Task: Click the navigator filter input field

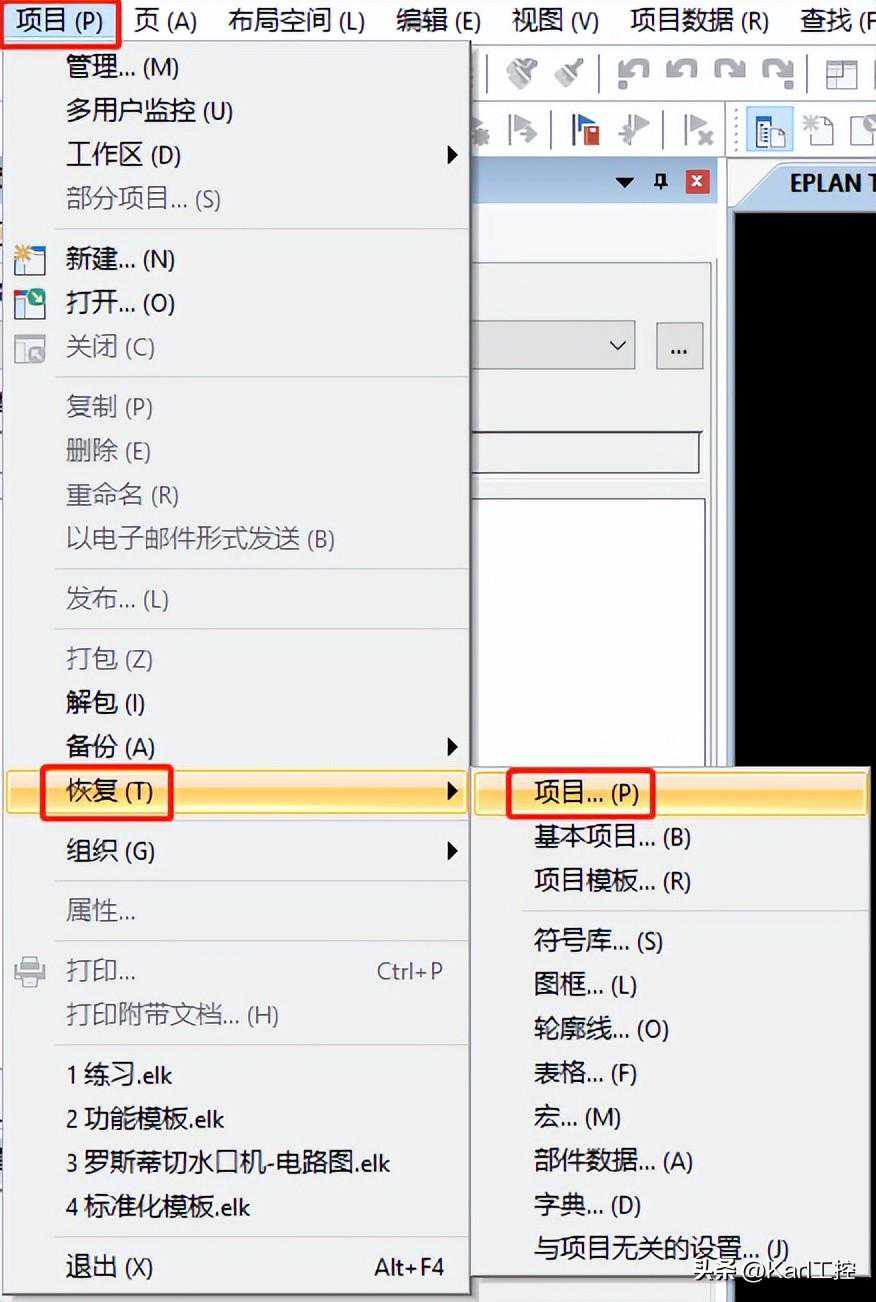Action: pos(585,453)
